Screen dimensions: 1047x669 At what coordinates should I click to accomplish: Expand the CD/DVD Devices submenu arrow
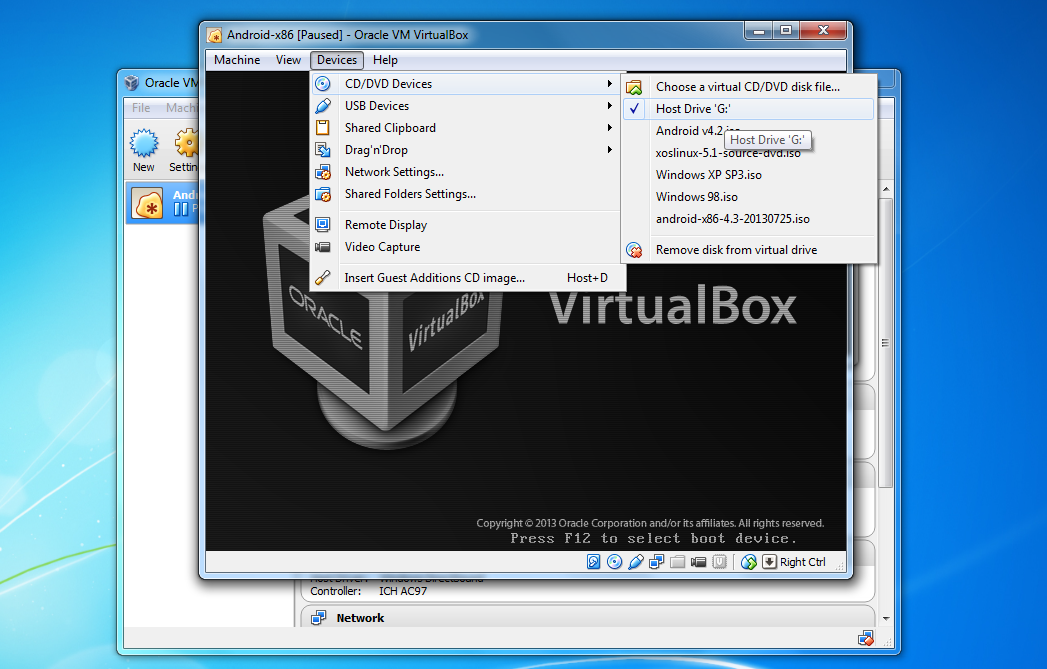pos(610,83)
